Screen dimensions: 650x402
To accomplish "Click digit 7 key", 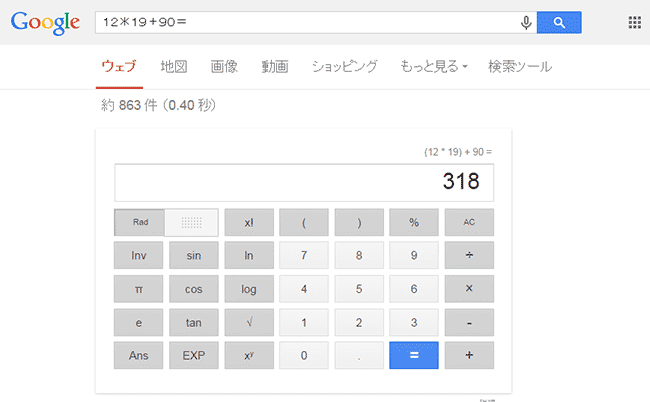I will click(304, 255).
